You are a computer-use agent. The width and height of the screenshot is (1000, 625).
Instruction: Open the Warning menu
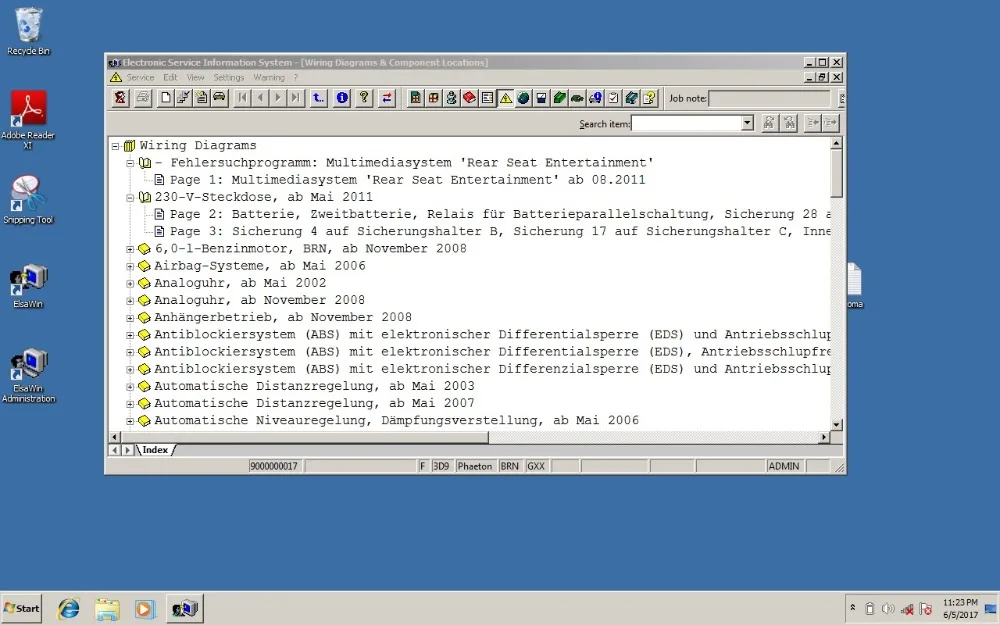[x=268, y=77]
